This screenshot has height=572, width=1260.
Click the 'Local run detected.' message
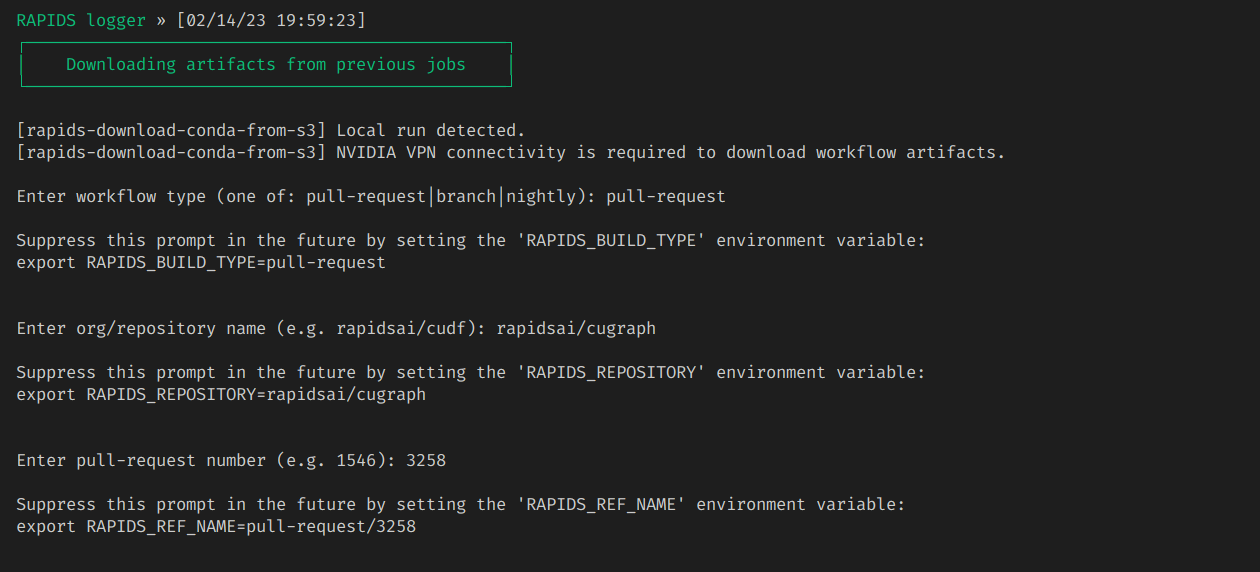coord(430,130)
